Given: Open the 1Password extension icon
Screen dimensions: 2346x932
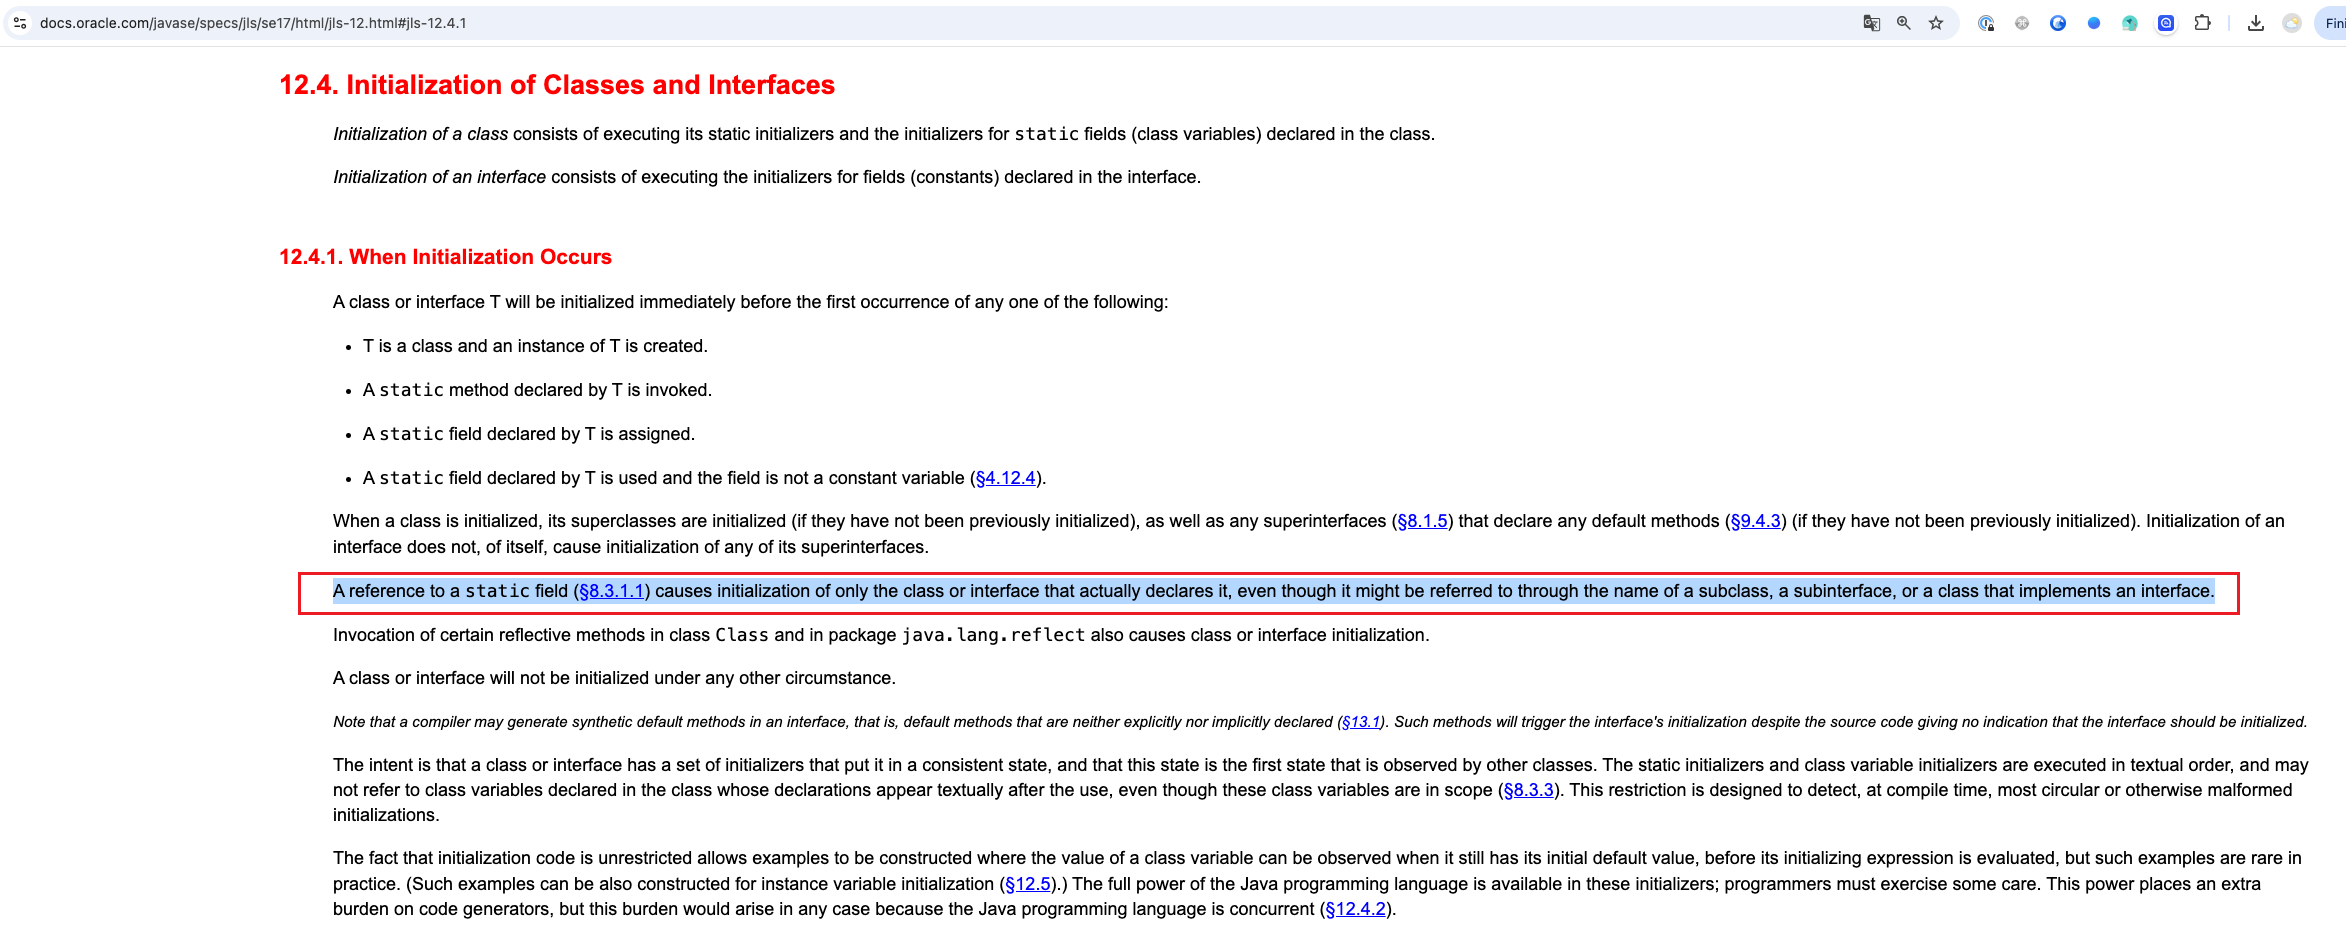Looking at the screenshot, I should [1986, 23].
